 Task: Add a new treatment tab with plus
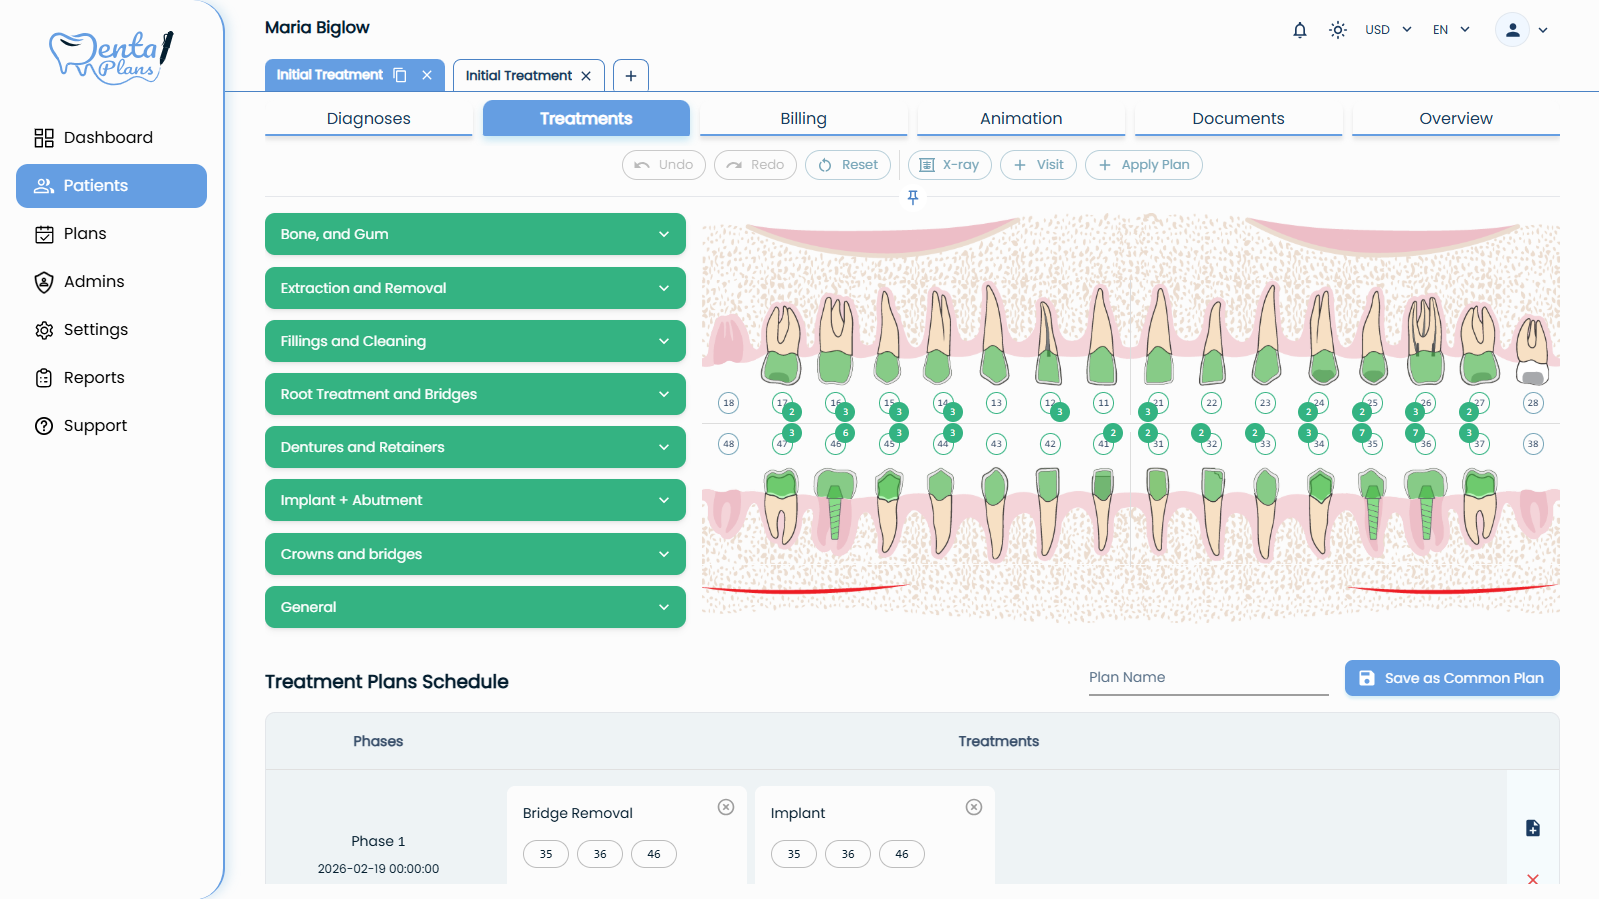point(630,76)
